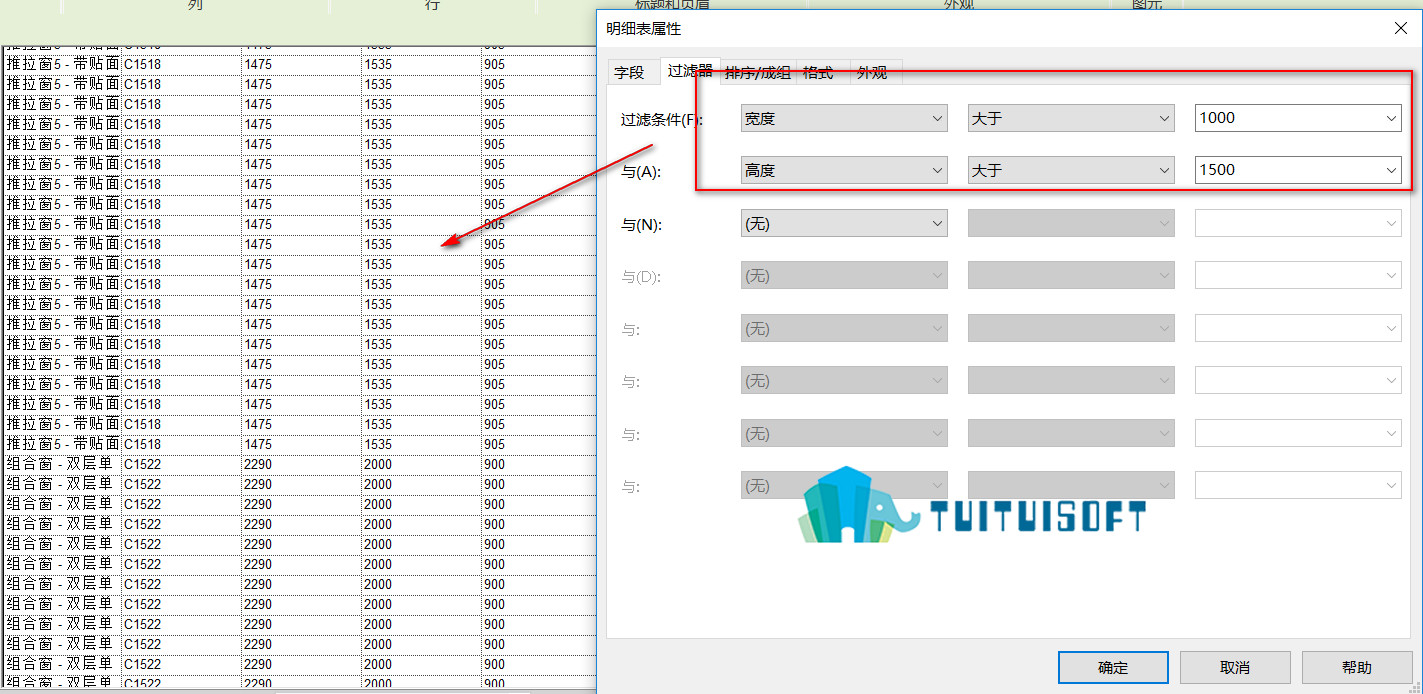Viewport: 1423px width, 694px height.
Task: Open the (无) field dropdown in the 与(N) row
Action: (x=844, y=223)
